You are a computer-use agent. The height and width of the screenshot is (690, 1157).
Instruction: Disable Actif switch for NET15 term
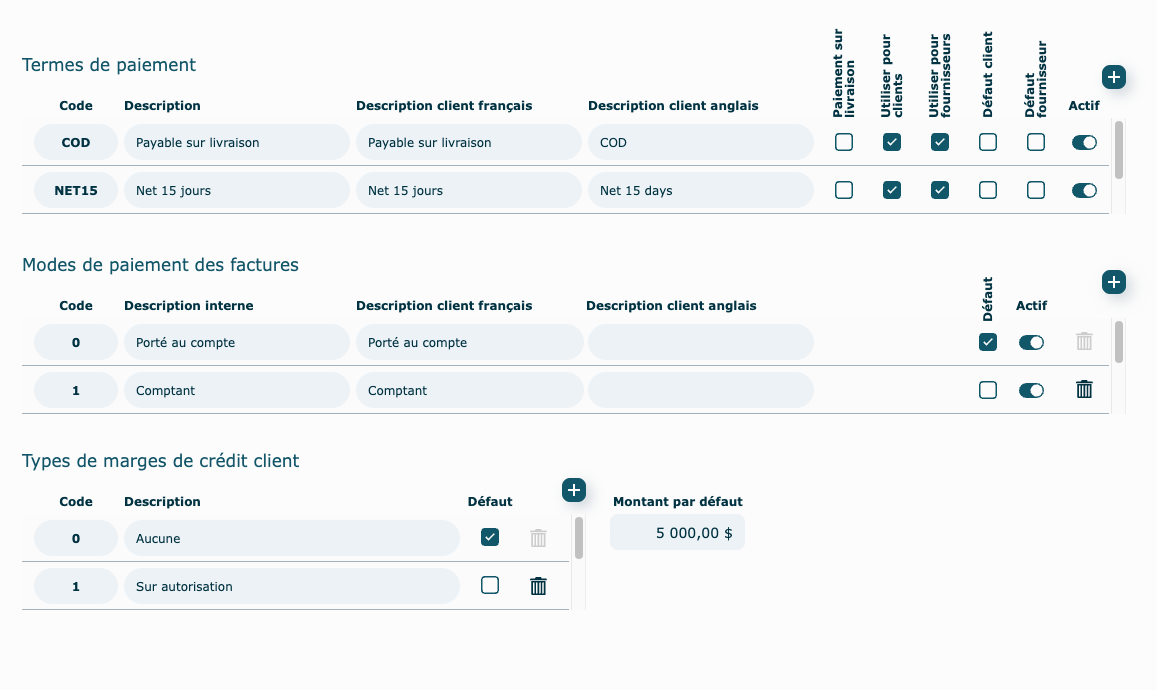(x=1084, y=190)
